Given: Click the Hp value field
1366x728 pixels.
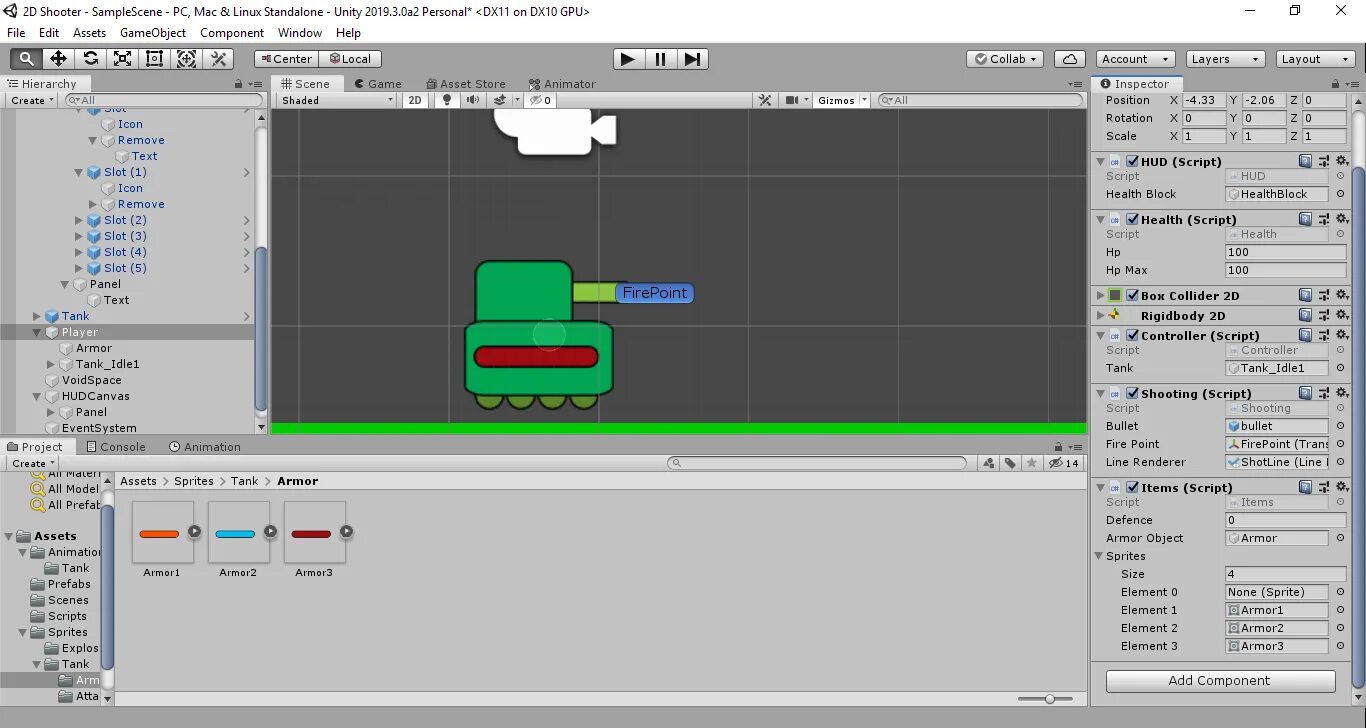Looking at the screenshot, I should click(x=1286, y=252).
